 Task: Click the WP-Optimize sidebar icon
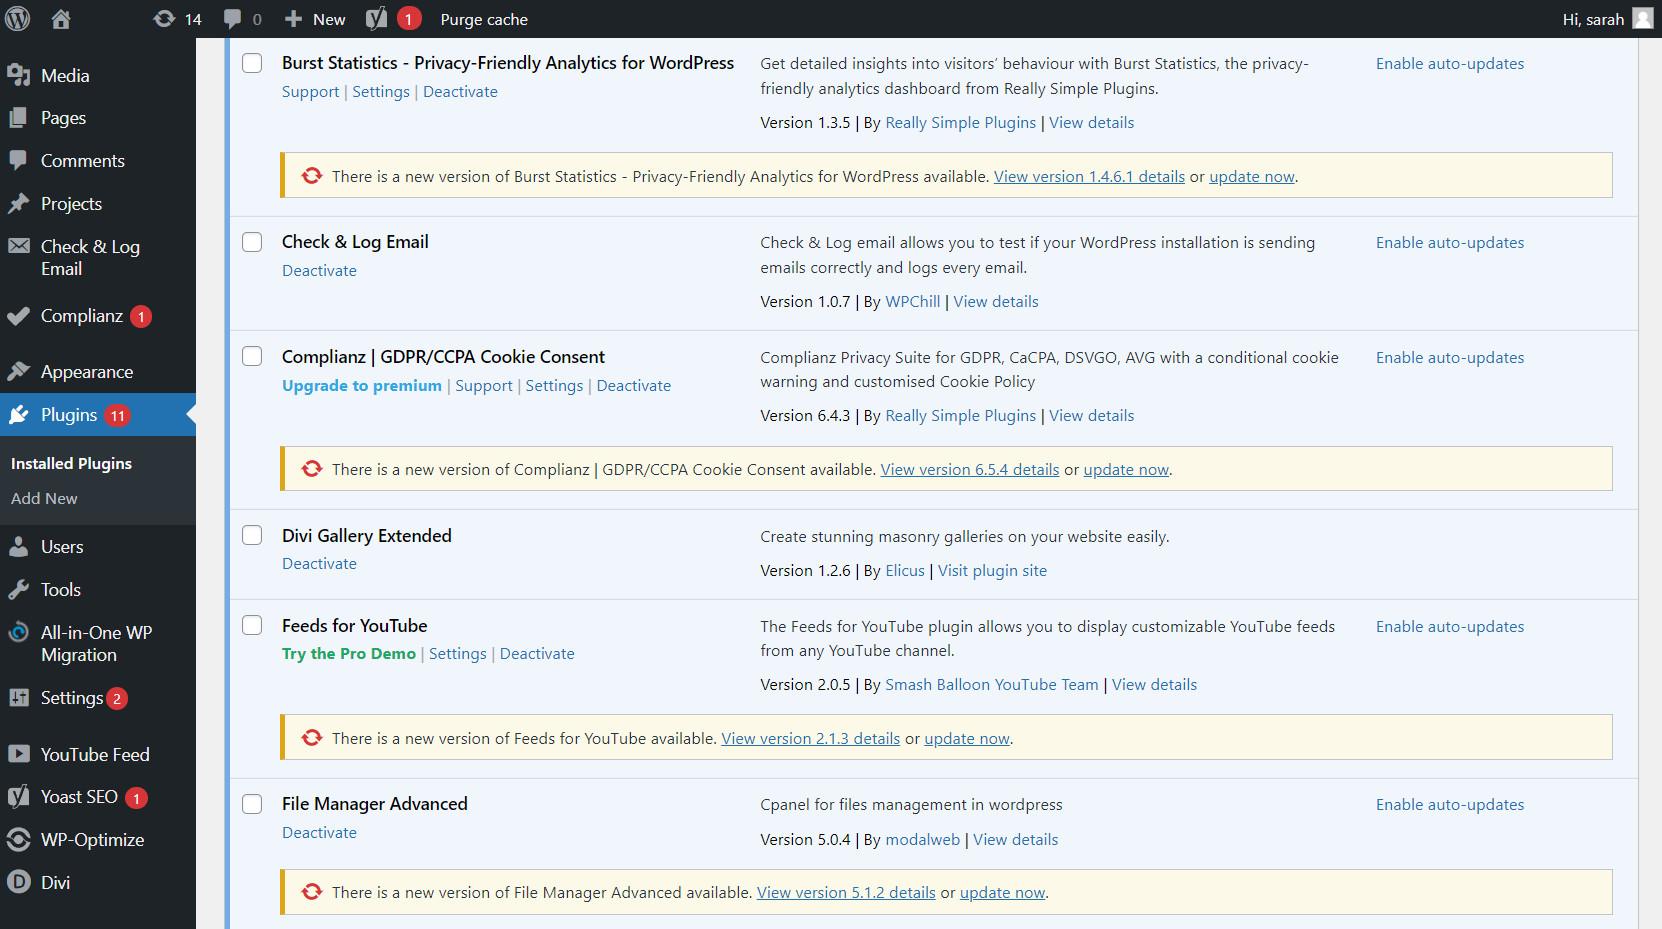18,839
